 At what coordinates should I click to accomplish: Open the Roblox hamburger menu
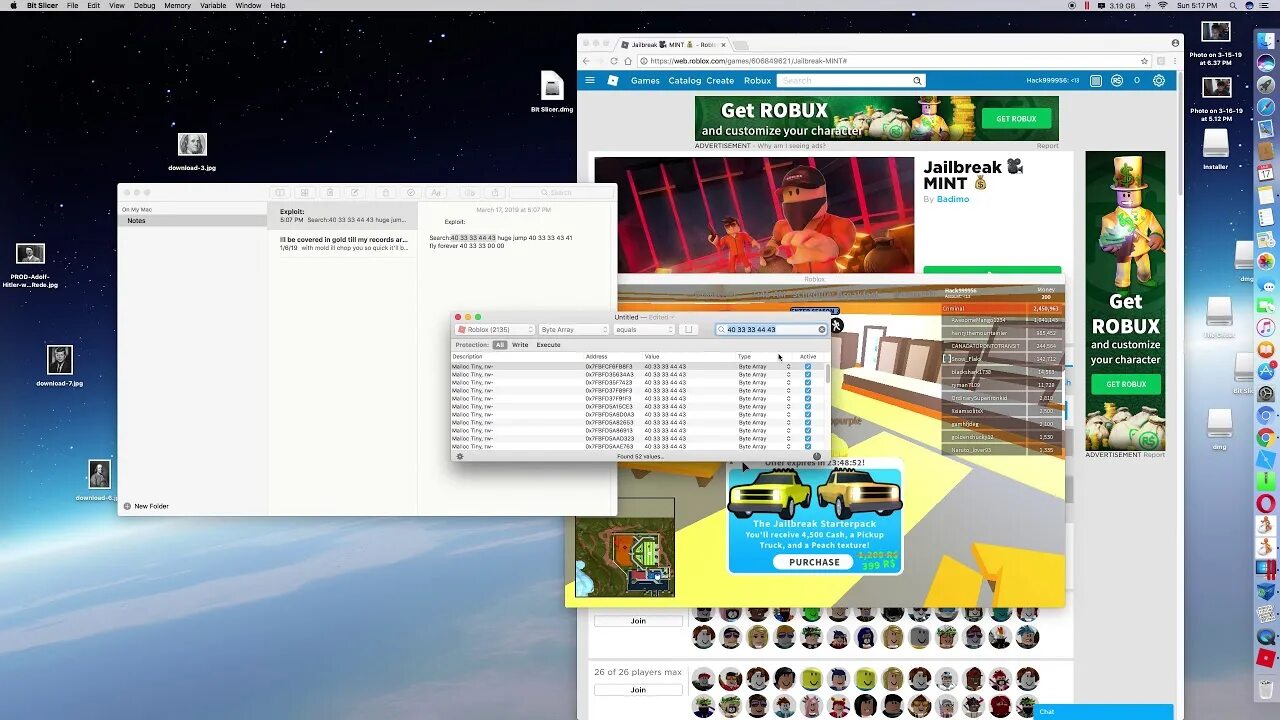(590, 80)
